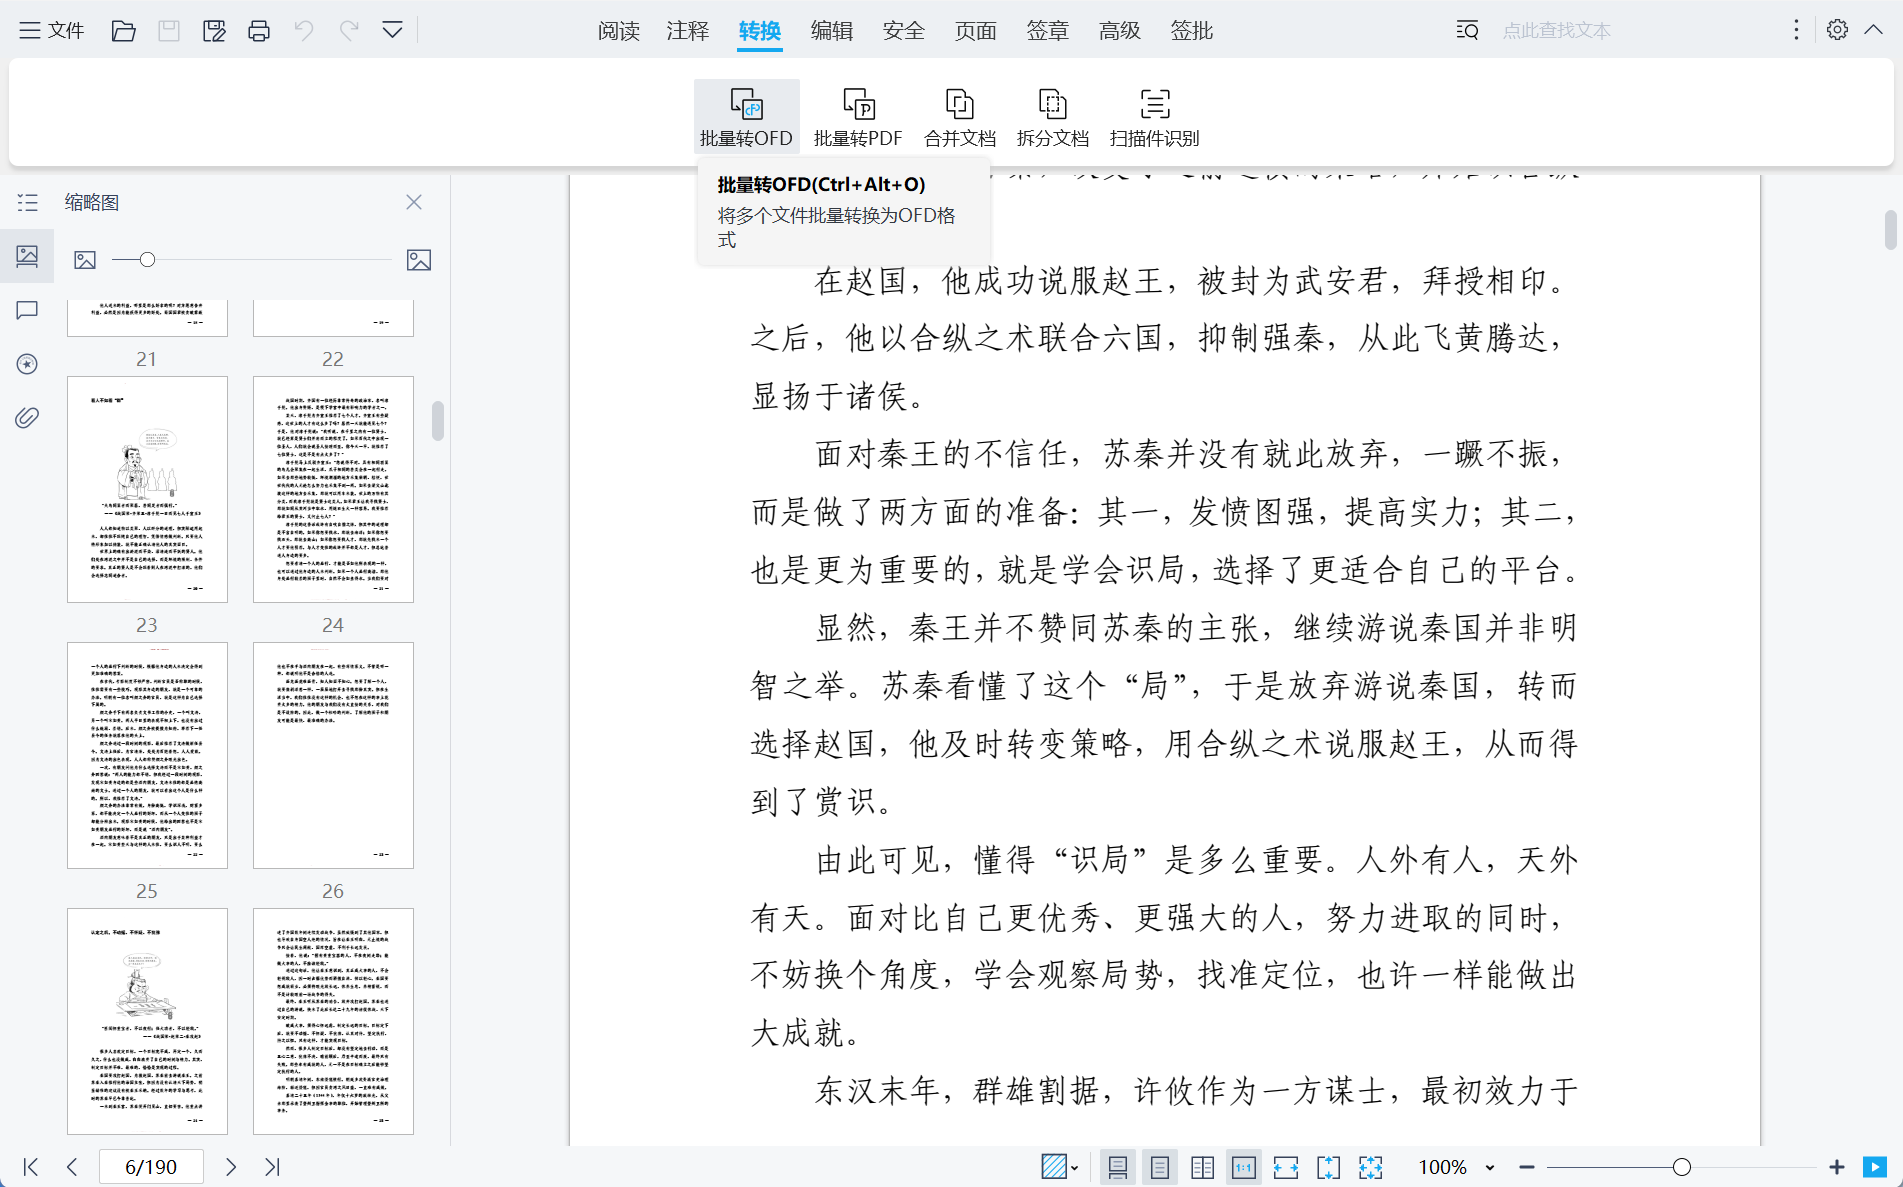Image resolution: width=1903 pixels, height=1187 pixels.
Task: Switch to the 注释 tab
Action: tap(688, 31)
